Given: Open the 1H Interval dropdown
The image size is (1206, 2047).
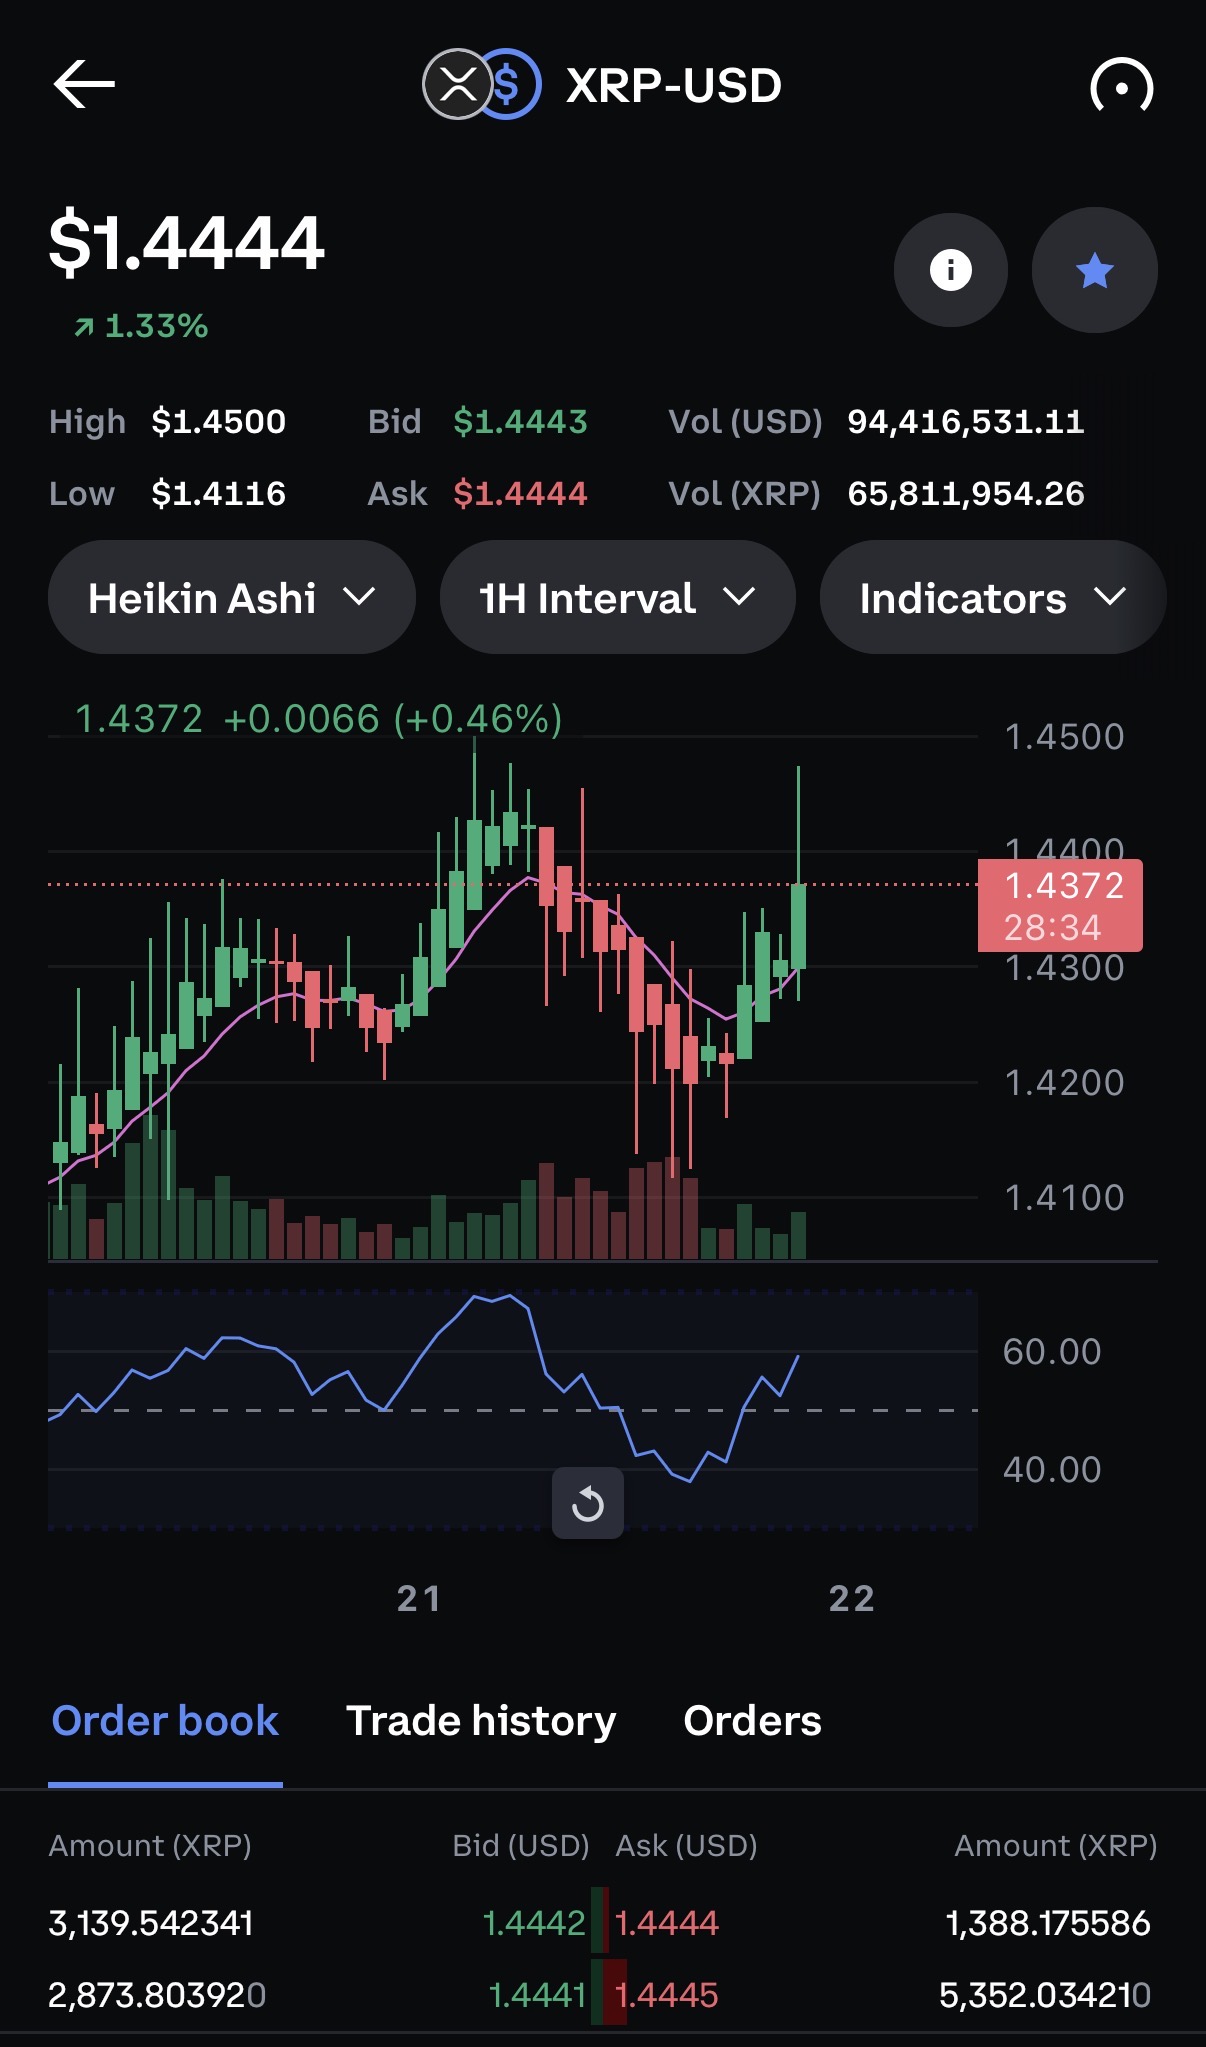Looking at the screenshot, I should coord(618,598).
